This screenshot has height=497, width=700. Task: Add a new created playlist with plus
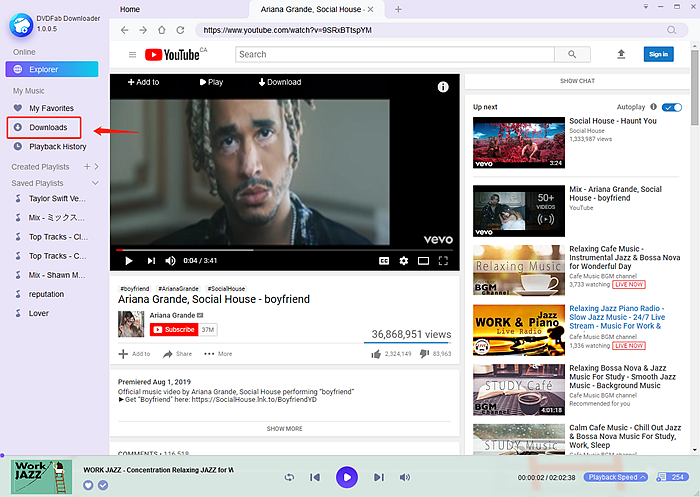87,167
